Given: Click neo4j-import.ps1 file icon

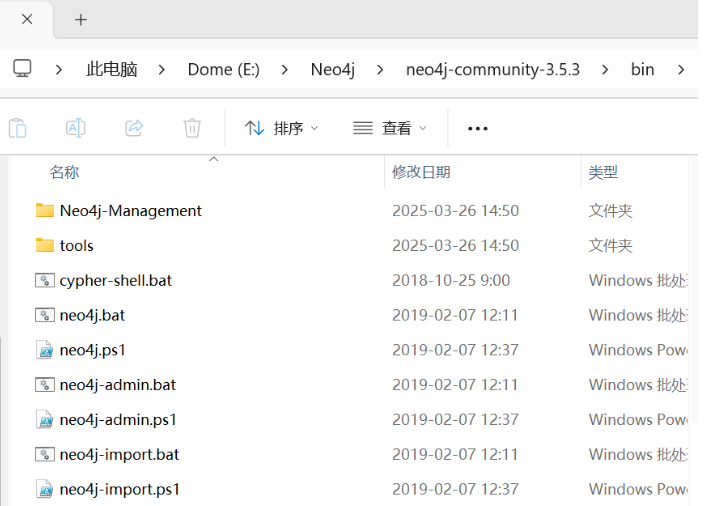Looking at the screenshot, I should (x=45, y=489).
